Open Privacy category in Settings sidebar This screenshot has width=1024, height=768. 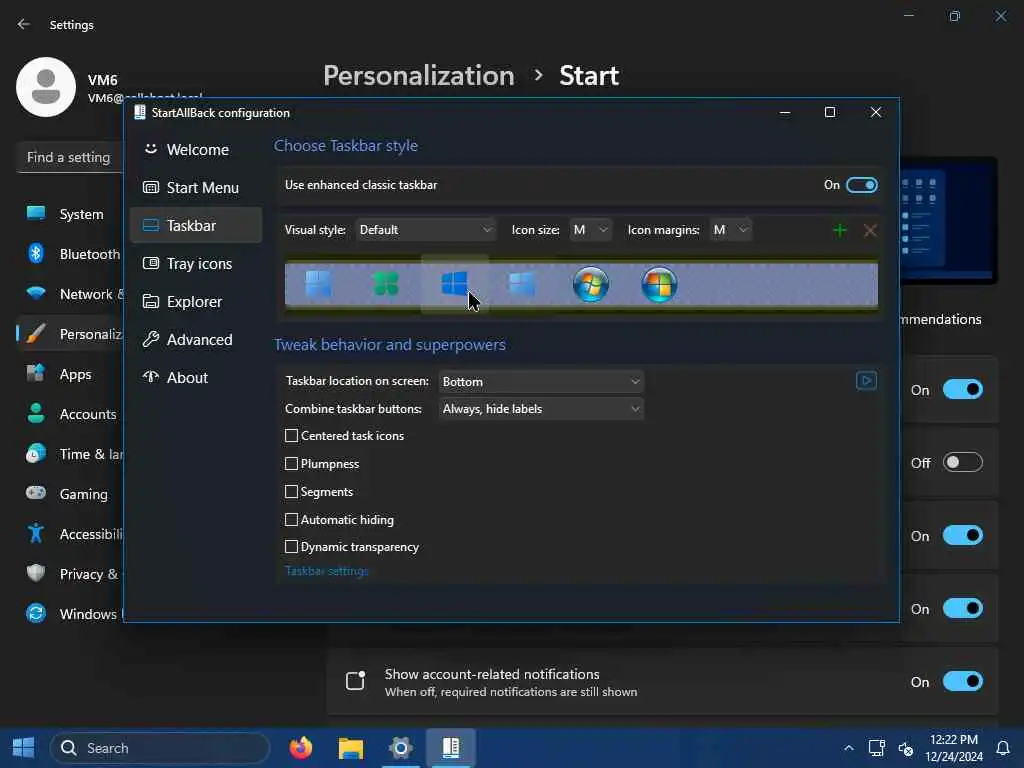(71, 574)
